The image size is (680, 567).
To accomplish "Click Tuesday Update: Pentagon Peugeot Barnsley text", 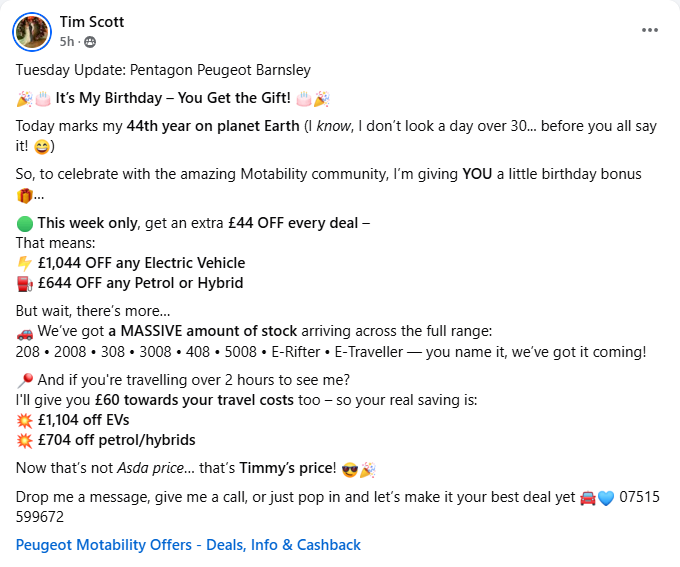I will click(163, 70).
